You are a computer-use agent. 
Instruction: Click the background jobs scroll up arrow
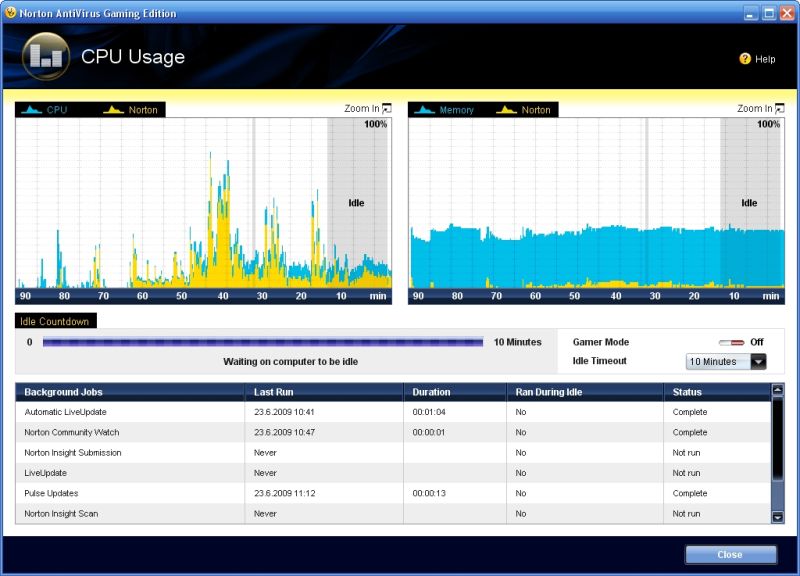(x=778, y=390)
